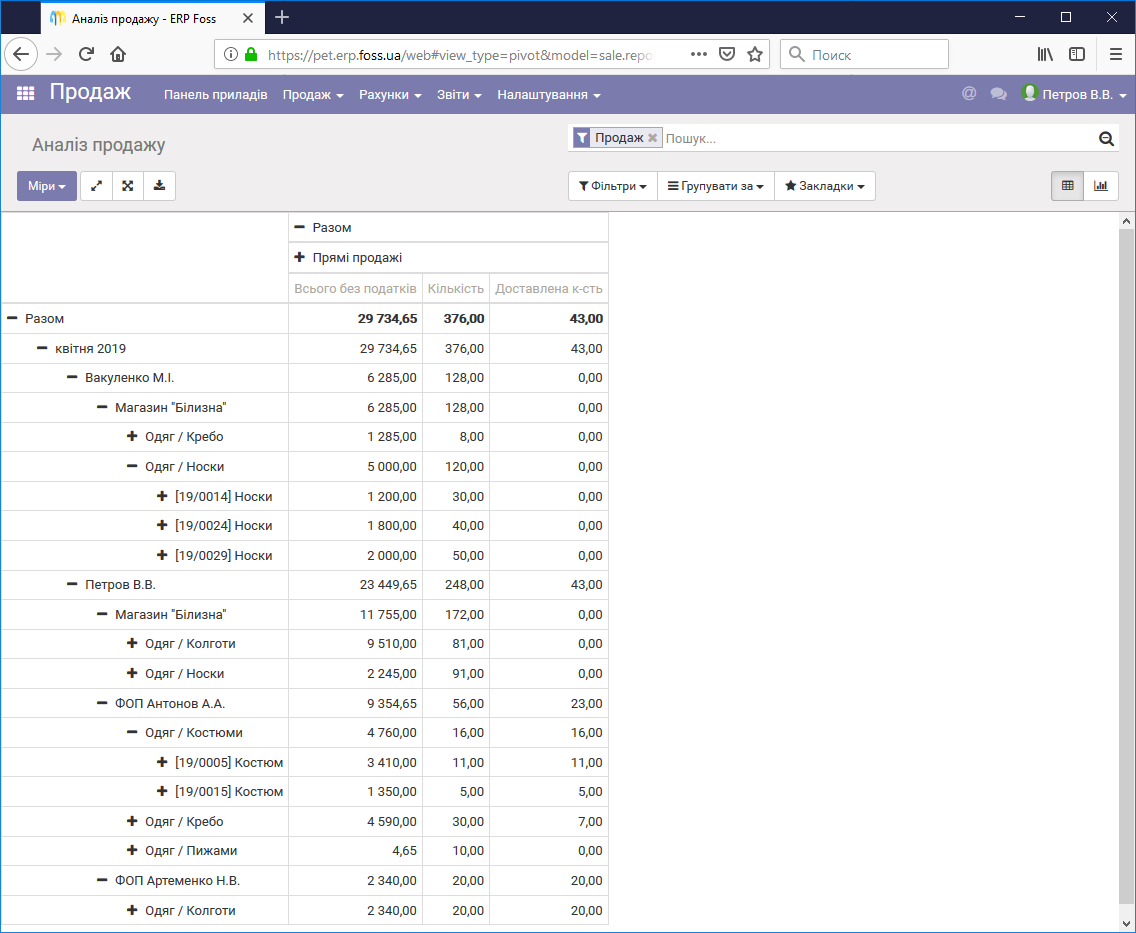Open Firefox hamburger menu

(x=1116, y=54)
